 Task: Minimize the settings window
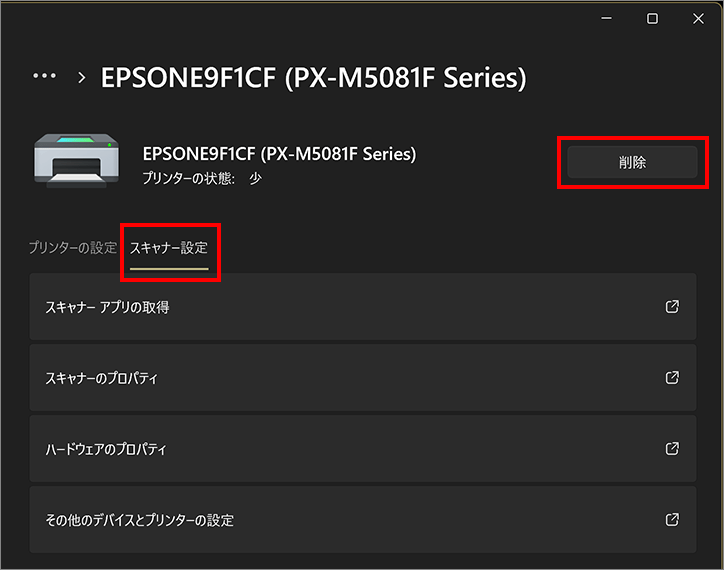[606, 18]
